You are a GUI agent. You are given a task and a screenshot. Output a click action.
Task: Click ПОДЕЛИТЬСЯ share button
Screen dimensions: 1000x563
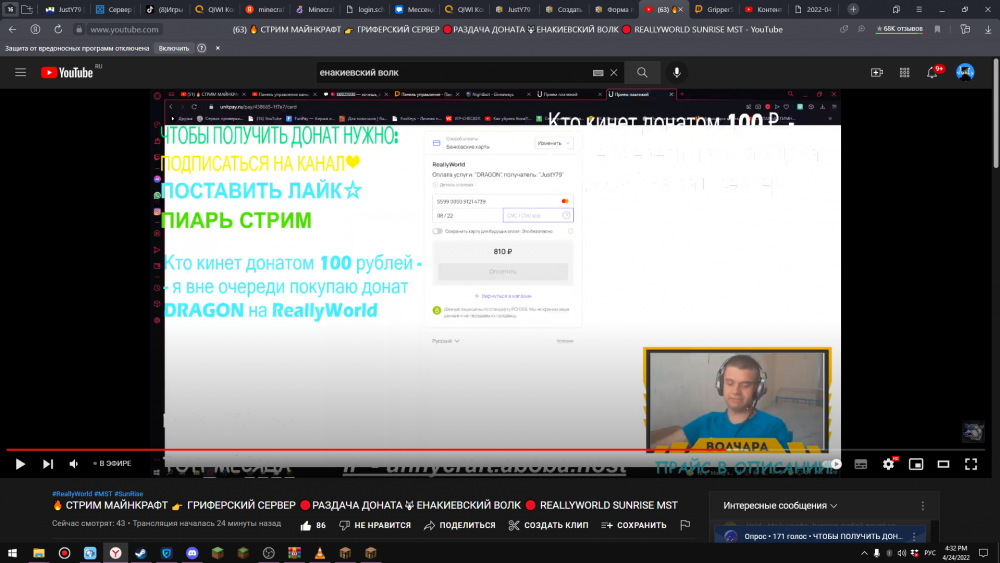tap(459, 525)
